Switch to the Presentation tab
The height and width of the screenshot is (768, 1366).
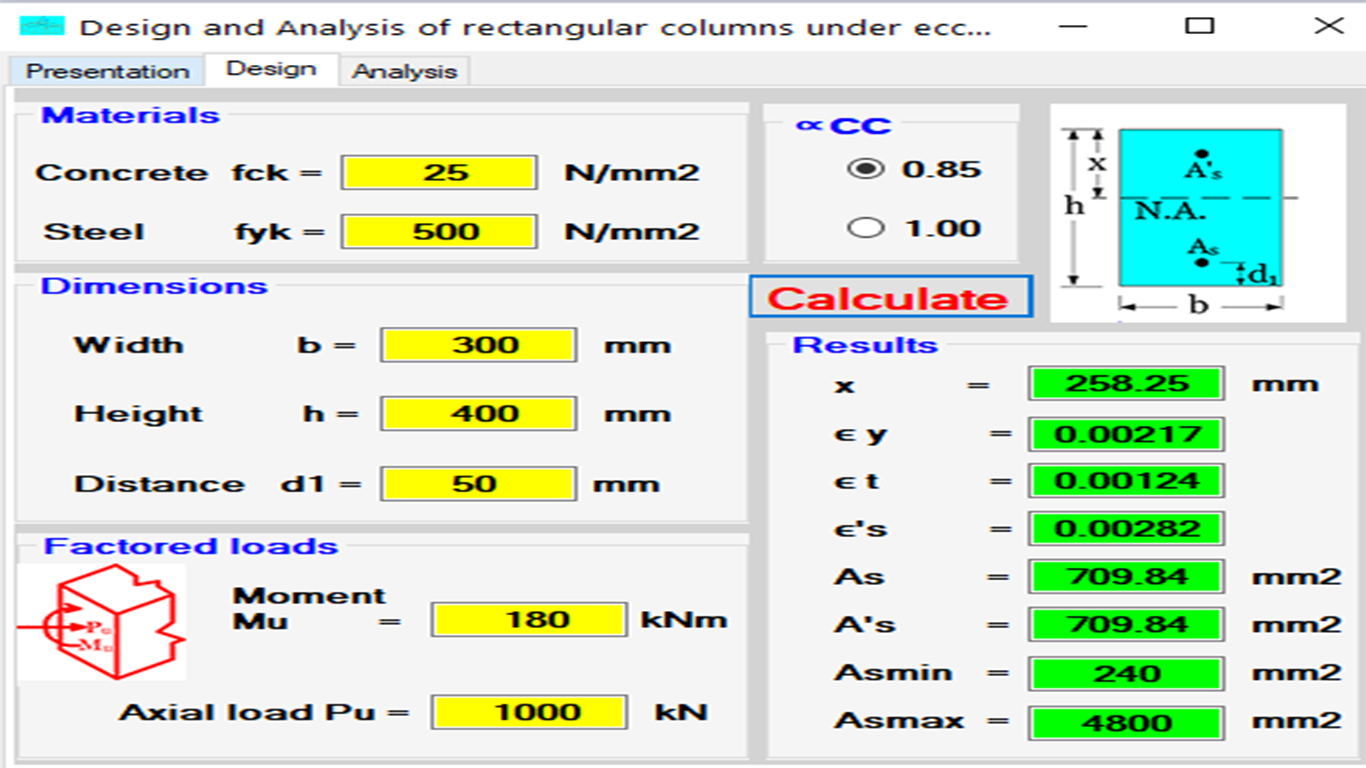point(107,71)
